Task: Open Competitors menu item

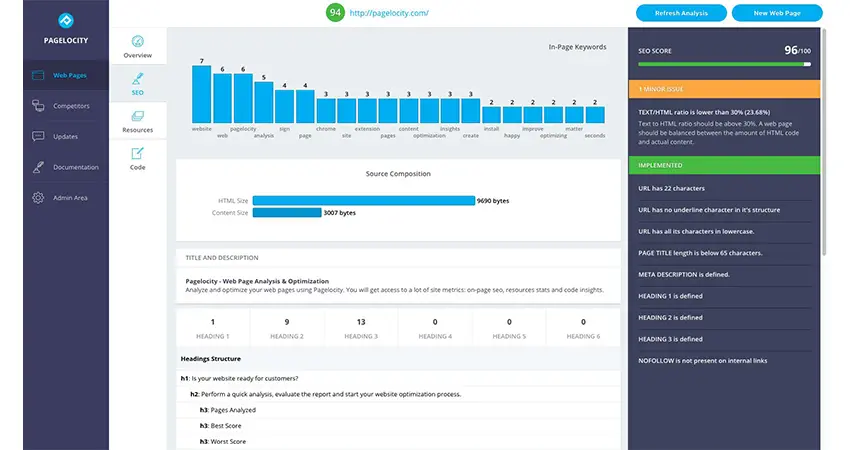Action: [66, 106]
